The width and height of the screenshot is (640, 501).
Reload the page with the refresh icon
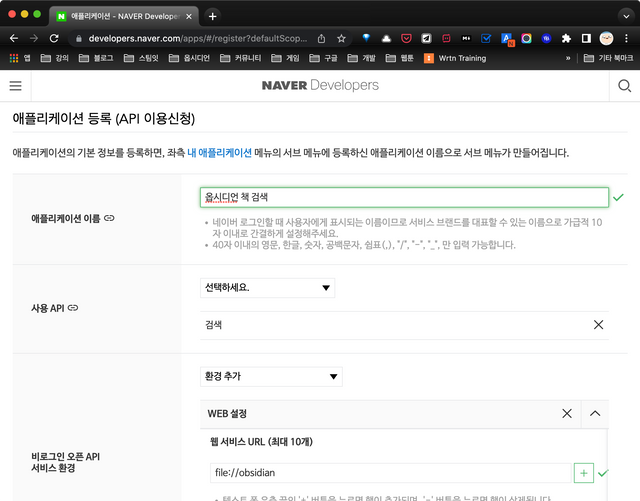[x=54, y=38]
